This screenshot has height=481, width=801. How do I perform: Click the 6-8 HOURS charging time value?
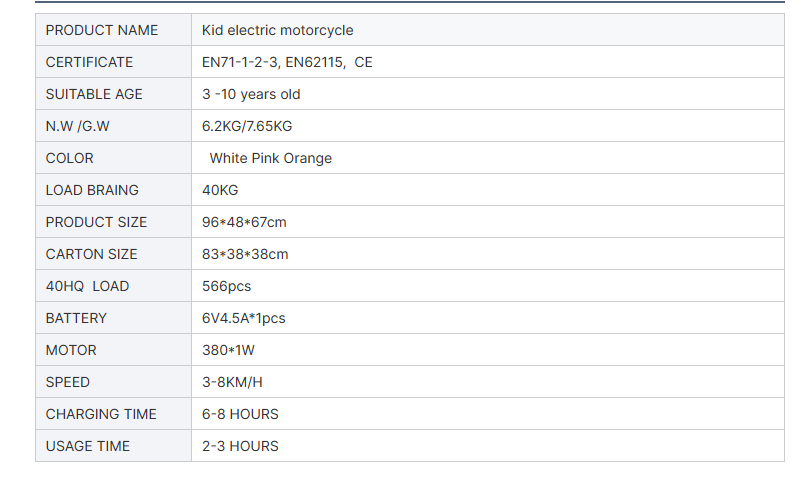coord(240,414)
